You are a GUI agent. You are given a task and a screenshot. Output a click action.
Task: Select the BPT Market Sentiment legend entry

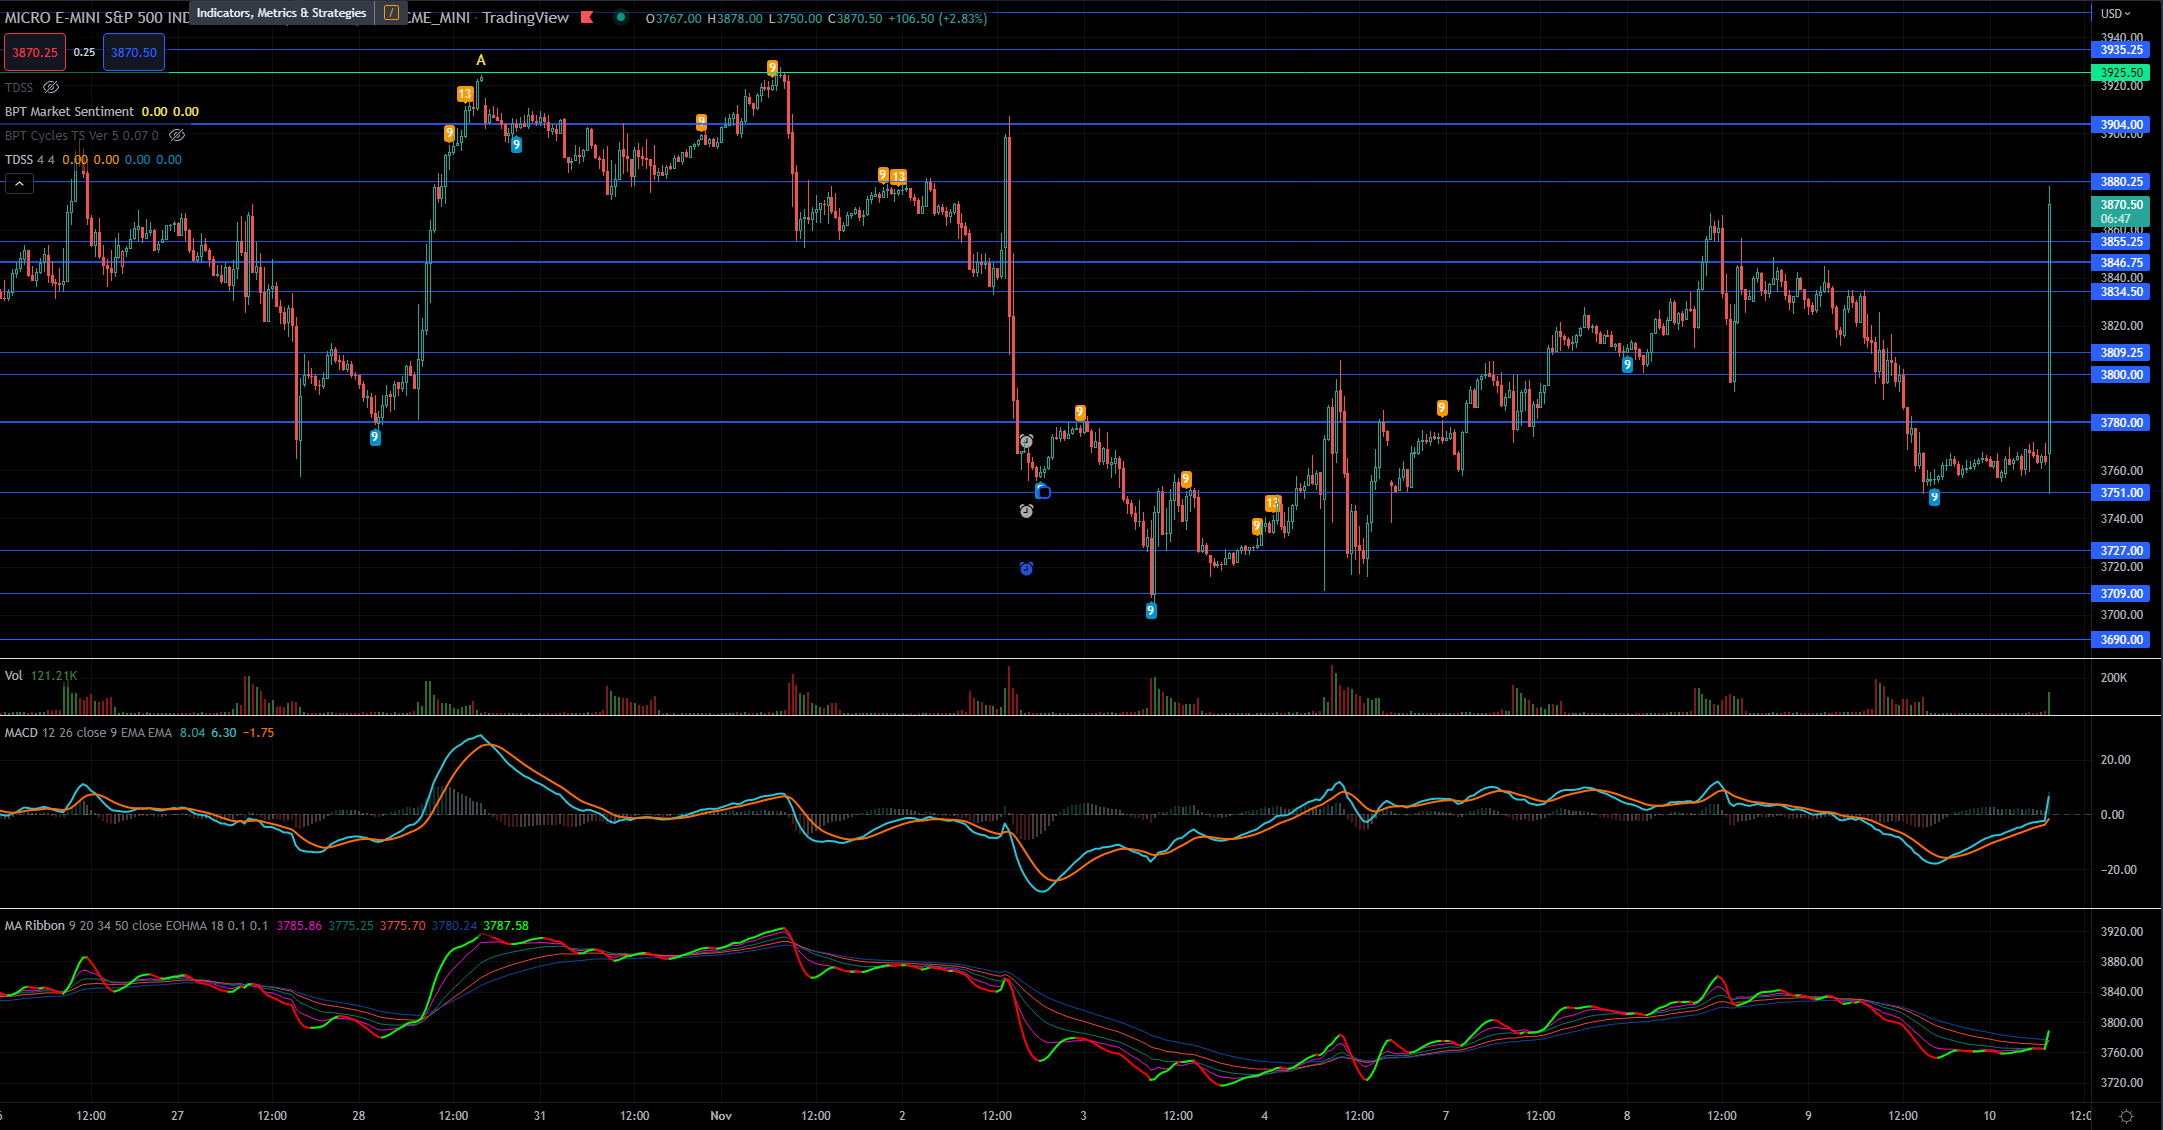coord(69,112)
